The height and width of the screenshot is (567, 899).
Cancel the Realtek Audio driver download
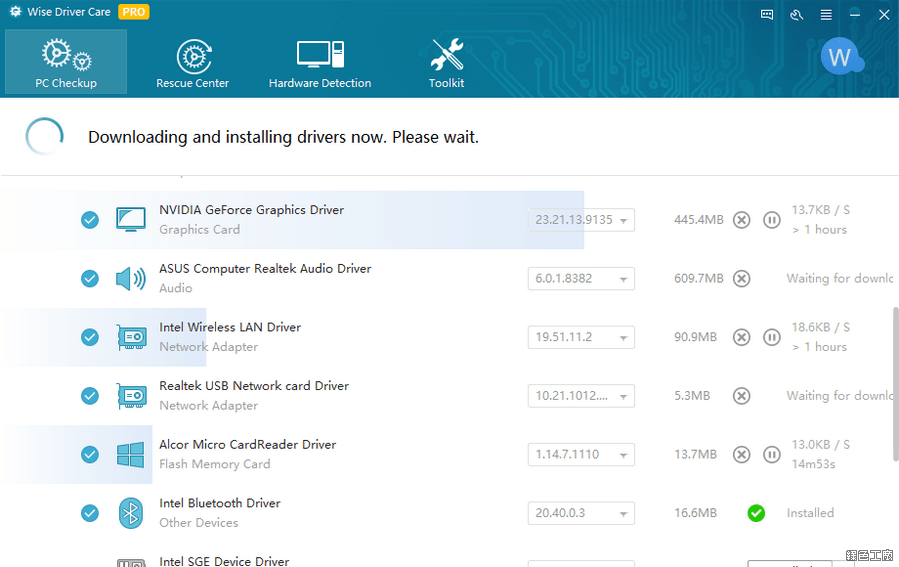pyautogui.click(x=741, y=279)
